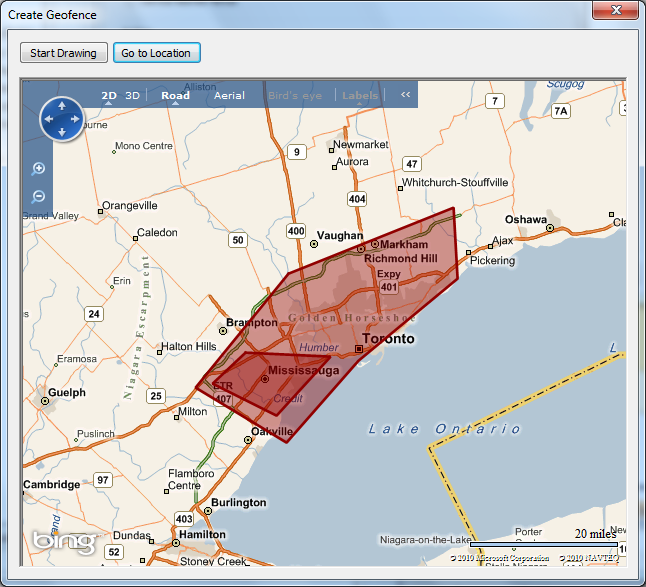This screenshot has height=587, width=646.
Task: Click route 52 shield
Action: click(114, 552)
